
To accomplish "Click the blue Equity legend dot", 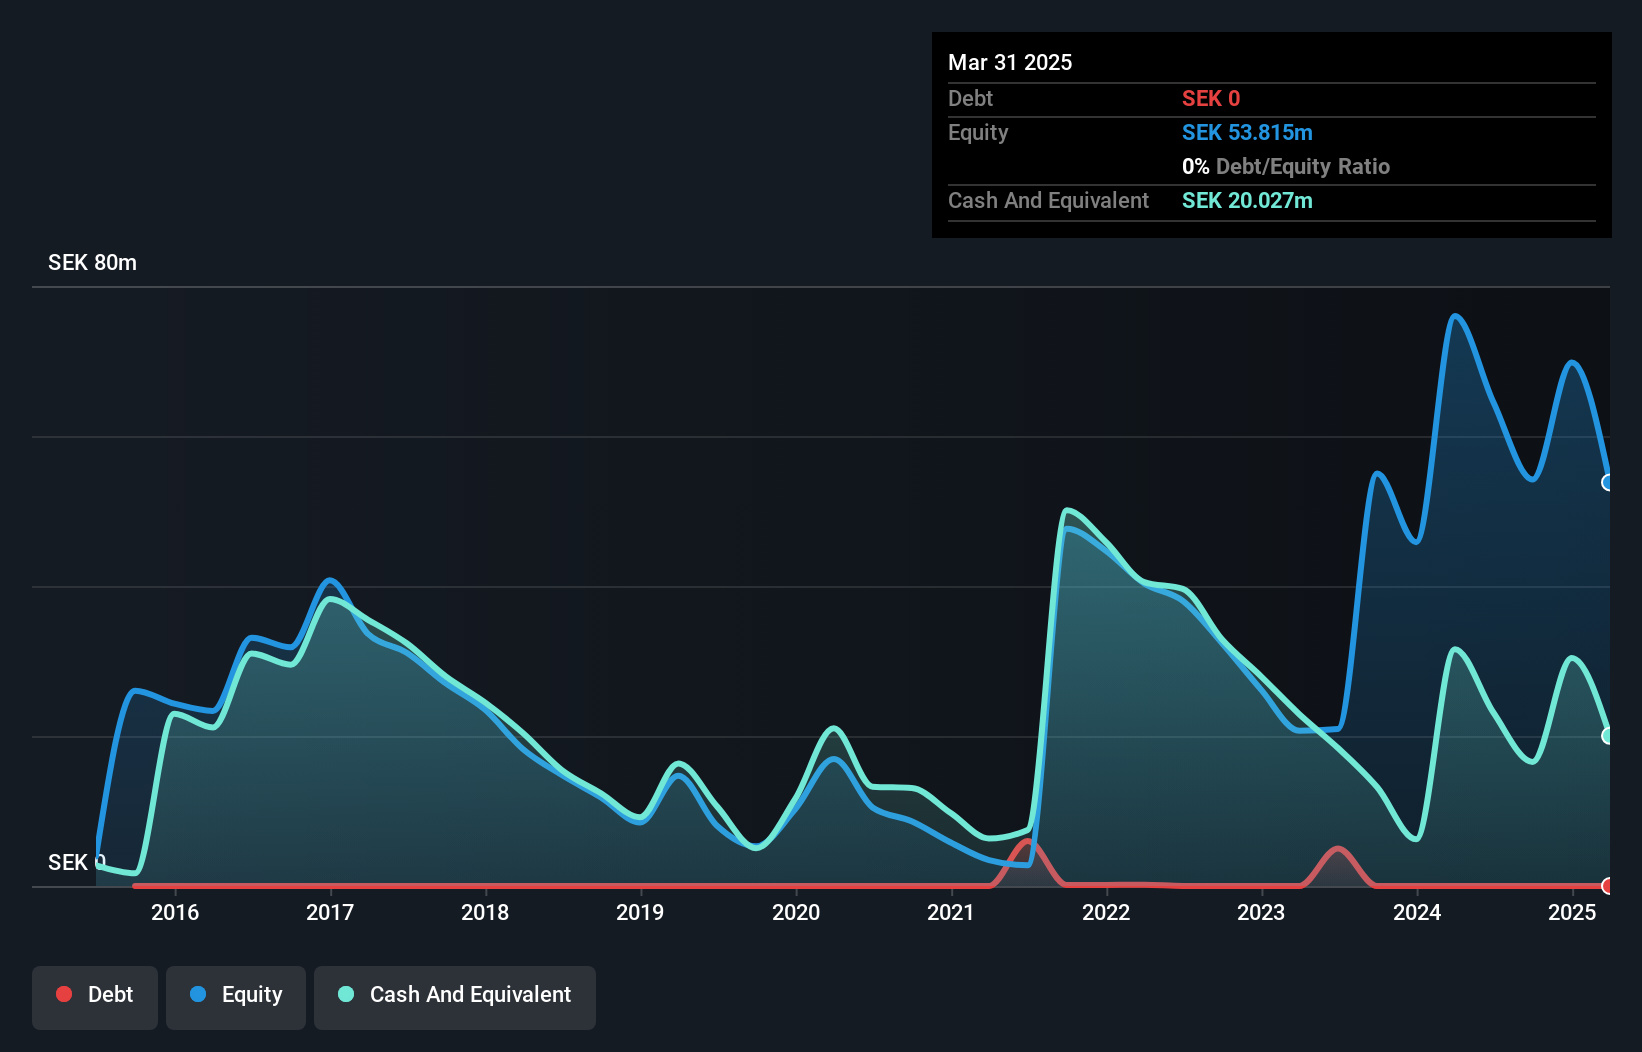I will click(x=198, y=994).
